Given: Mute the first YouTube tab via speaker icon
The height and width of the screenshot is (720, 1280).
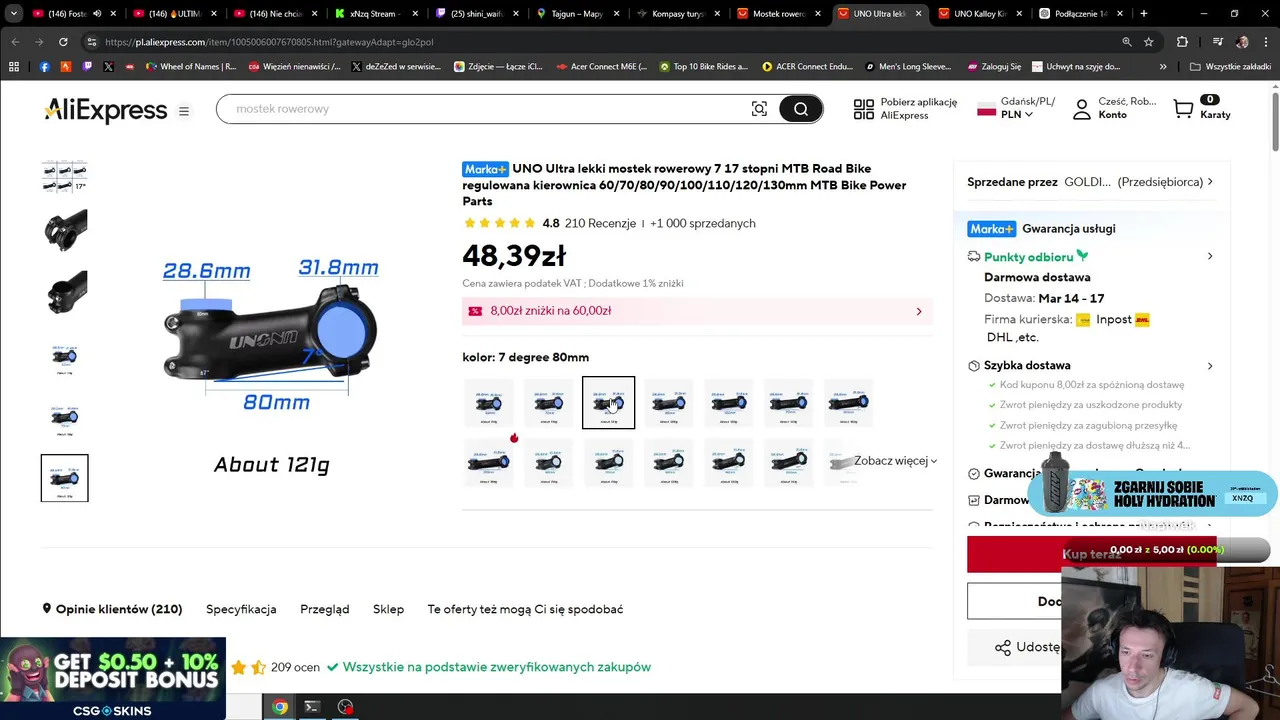Looking at the screenshot, I should point(97,14).
